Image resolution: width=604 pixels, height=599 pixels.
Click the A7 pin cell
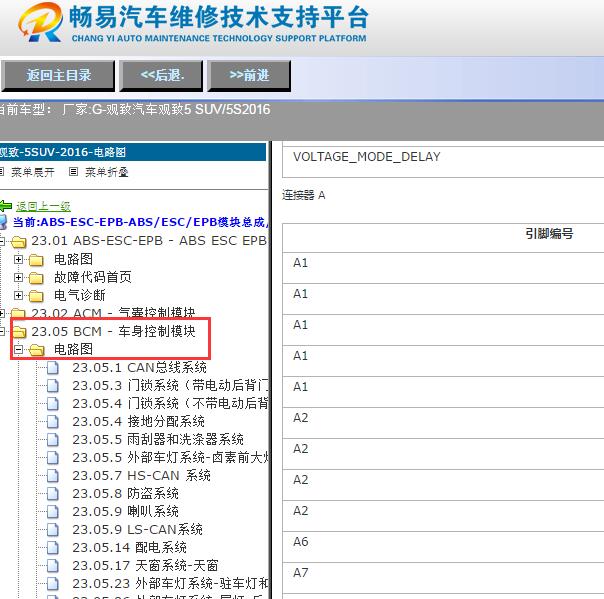[x=443, y=578]
